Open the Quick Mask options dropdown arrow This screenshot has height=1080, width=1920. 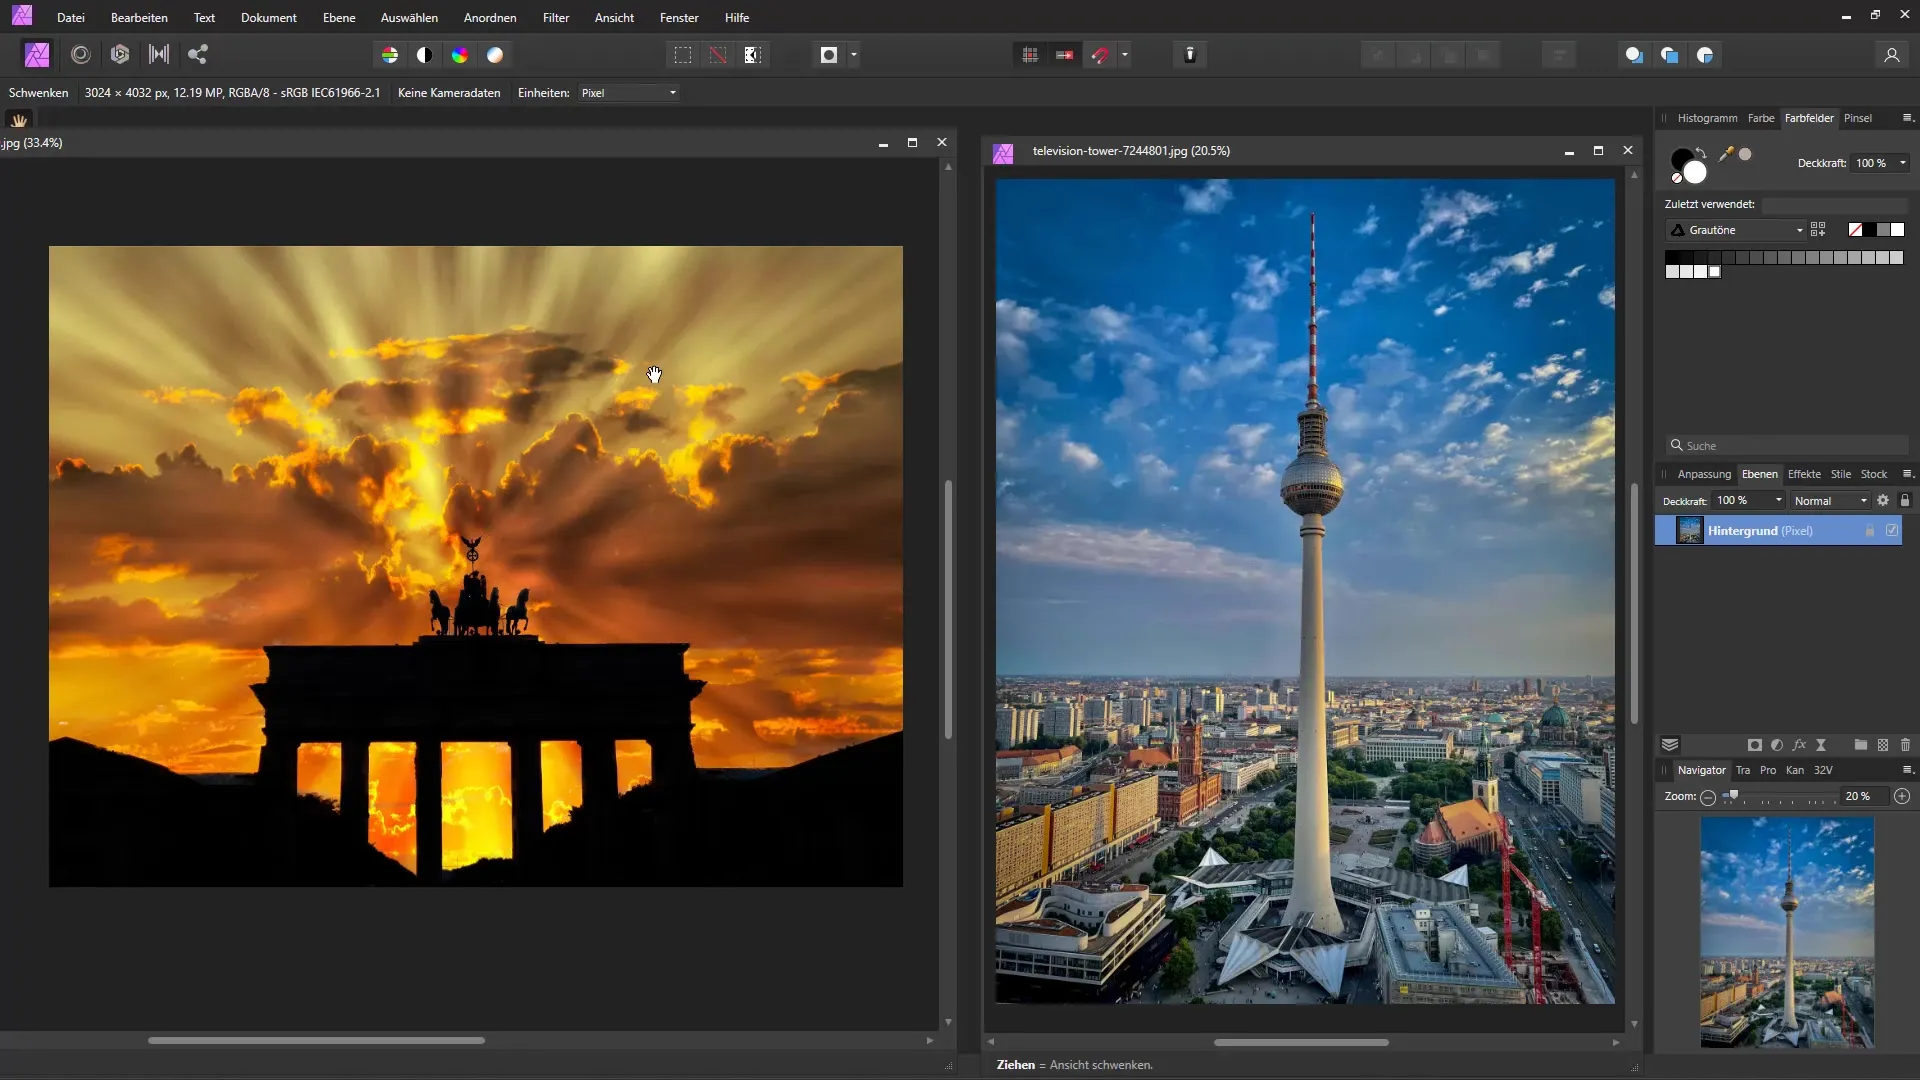pyautogui.click(x=854, y=55)
